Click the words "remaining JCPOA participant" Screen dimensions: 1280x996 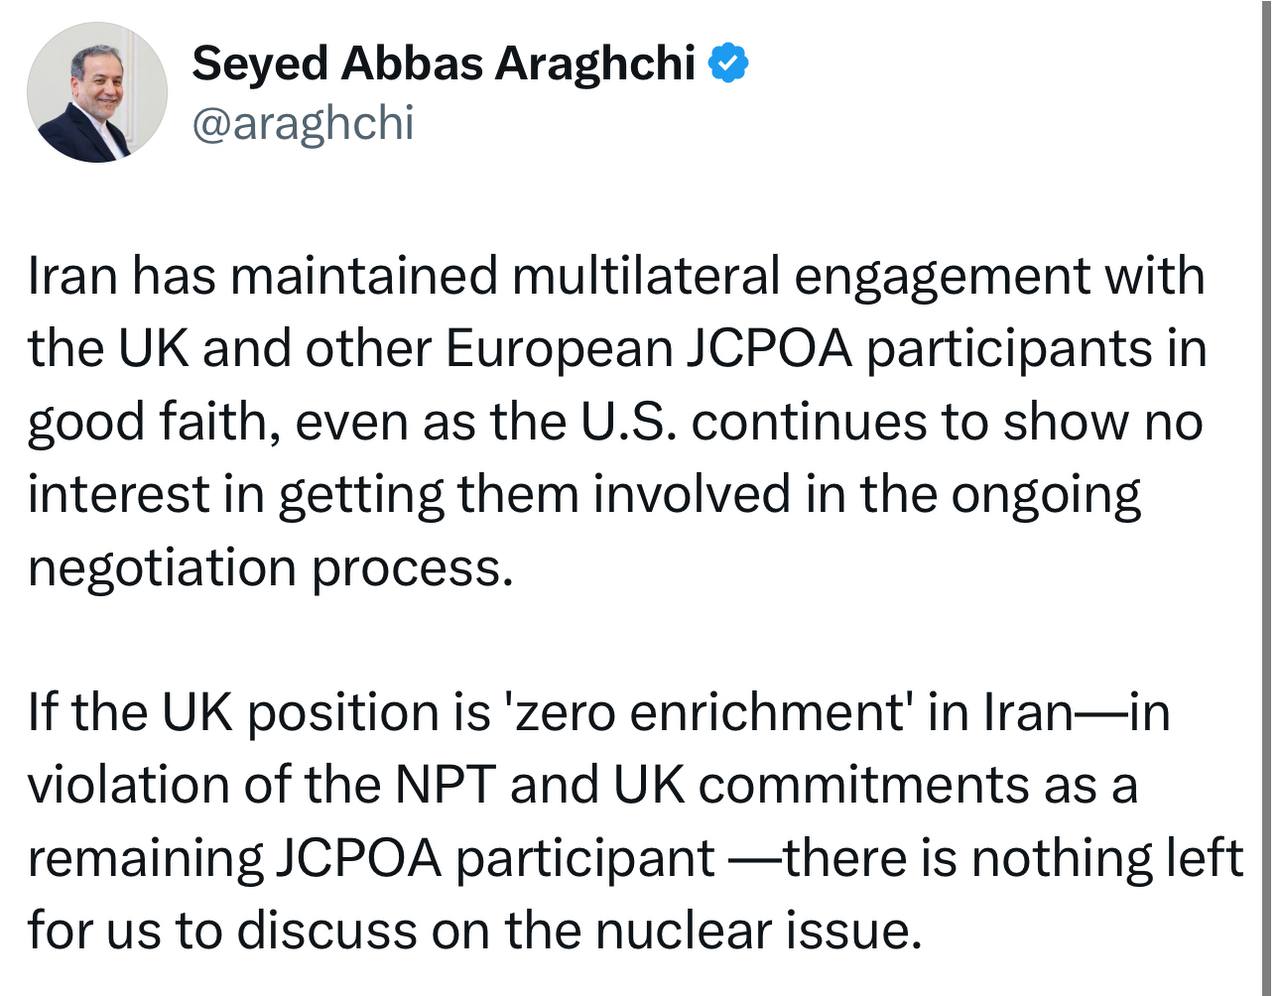point(370,858)
